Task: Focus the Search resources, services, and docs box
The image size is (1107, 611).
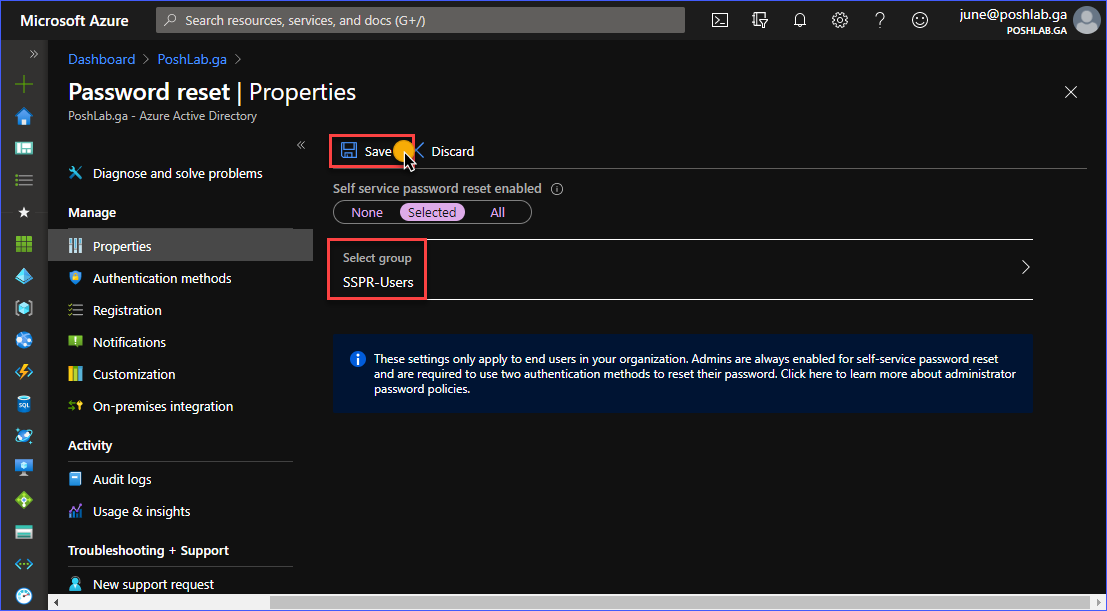Action: tap(420, 20)
